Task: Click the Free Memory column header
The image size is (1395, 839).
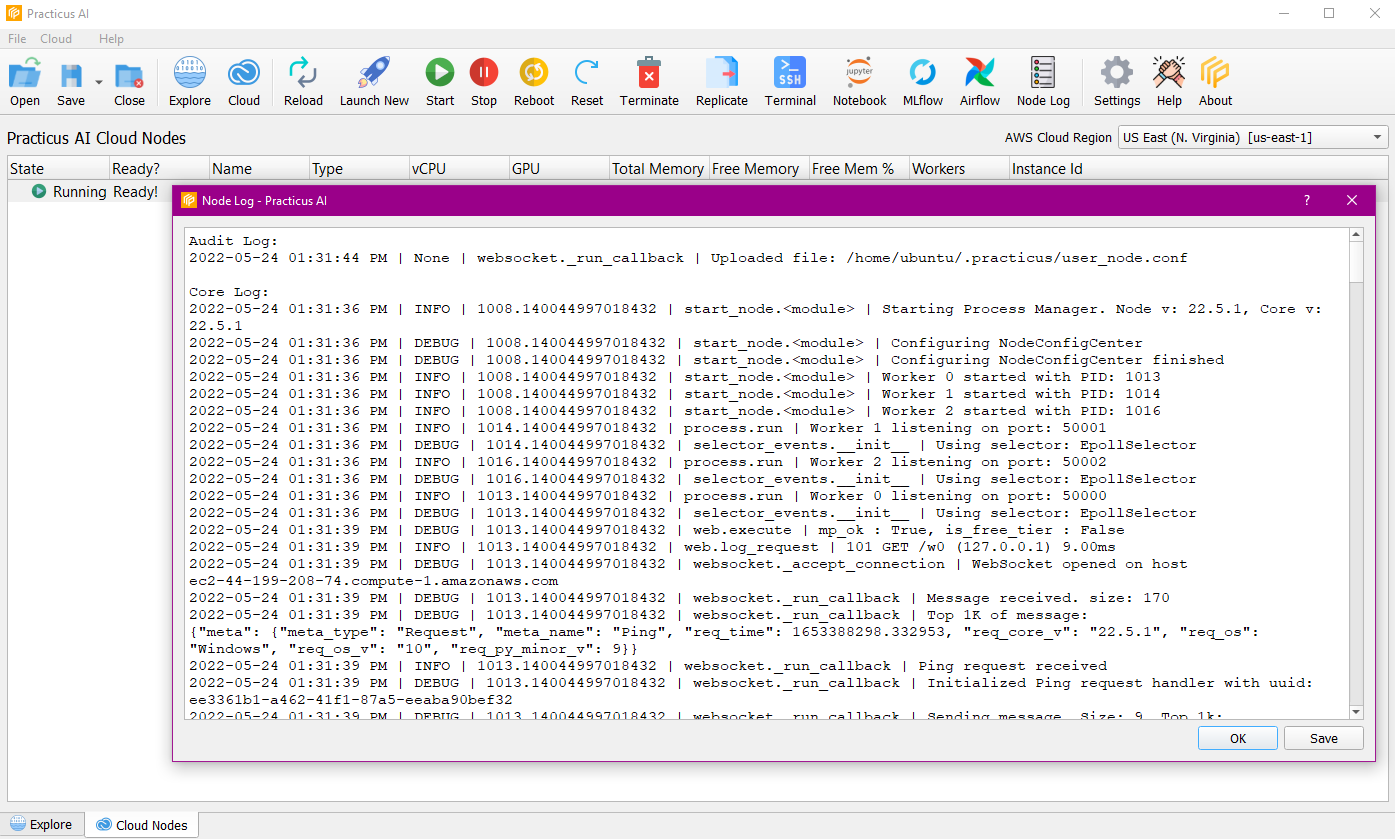Action: tap(759, 168)
